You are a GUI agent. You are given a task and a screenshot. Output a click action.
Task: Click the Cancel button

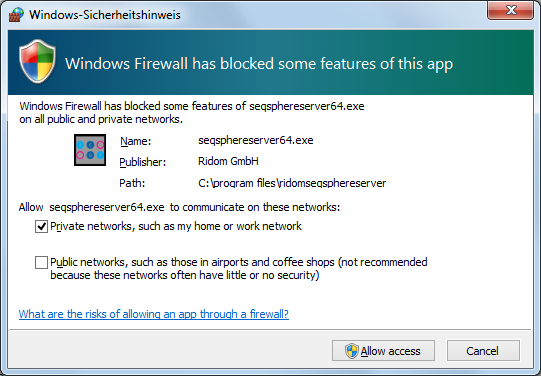[483, 350]
